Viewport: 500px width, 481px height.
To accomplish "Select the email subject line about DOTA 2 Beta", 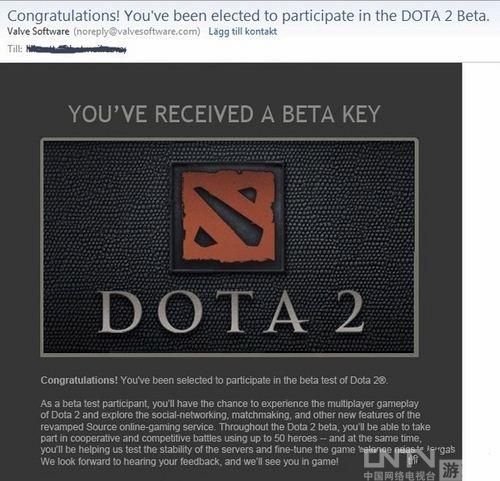I will tap(248, 16).
